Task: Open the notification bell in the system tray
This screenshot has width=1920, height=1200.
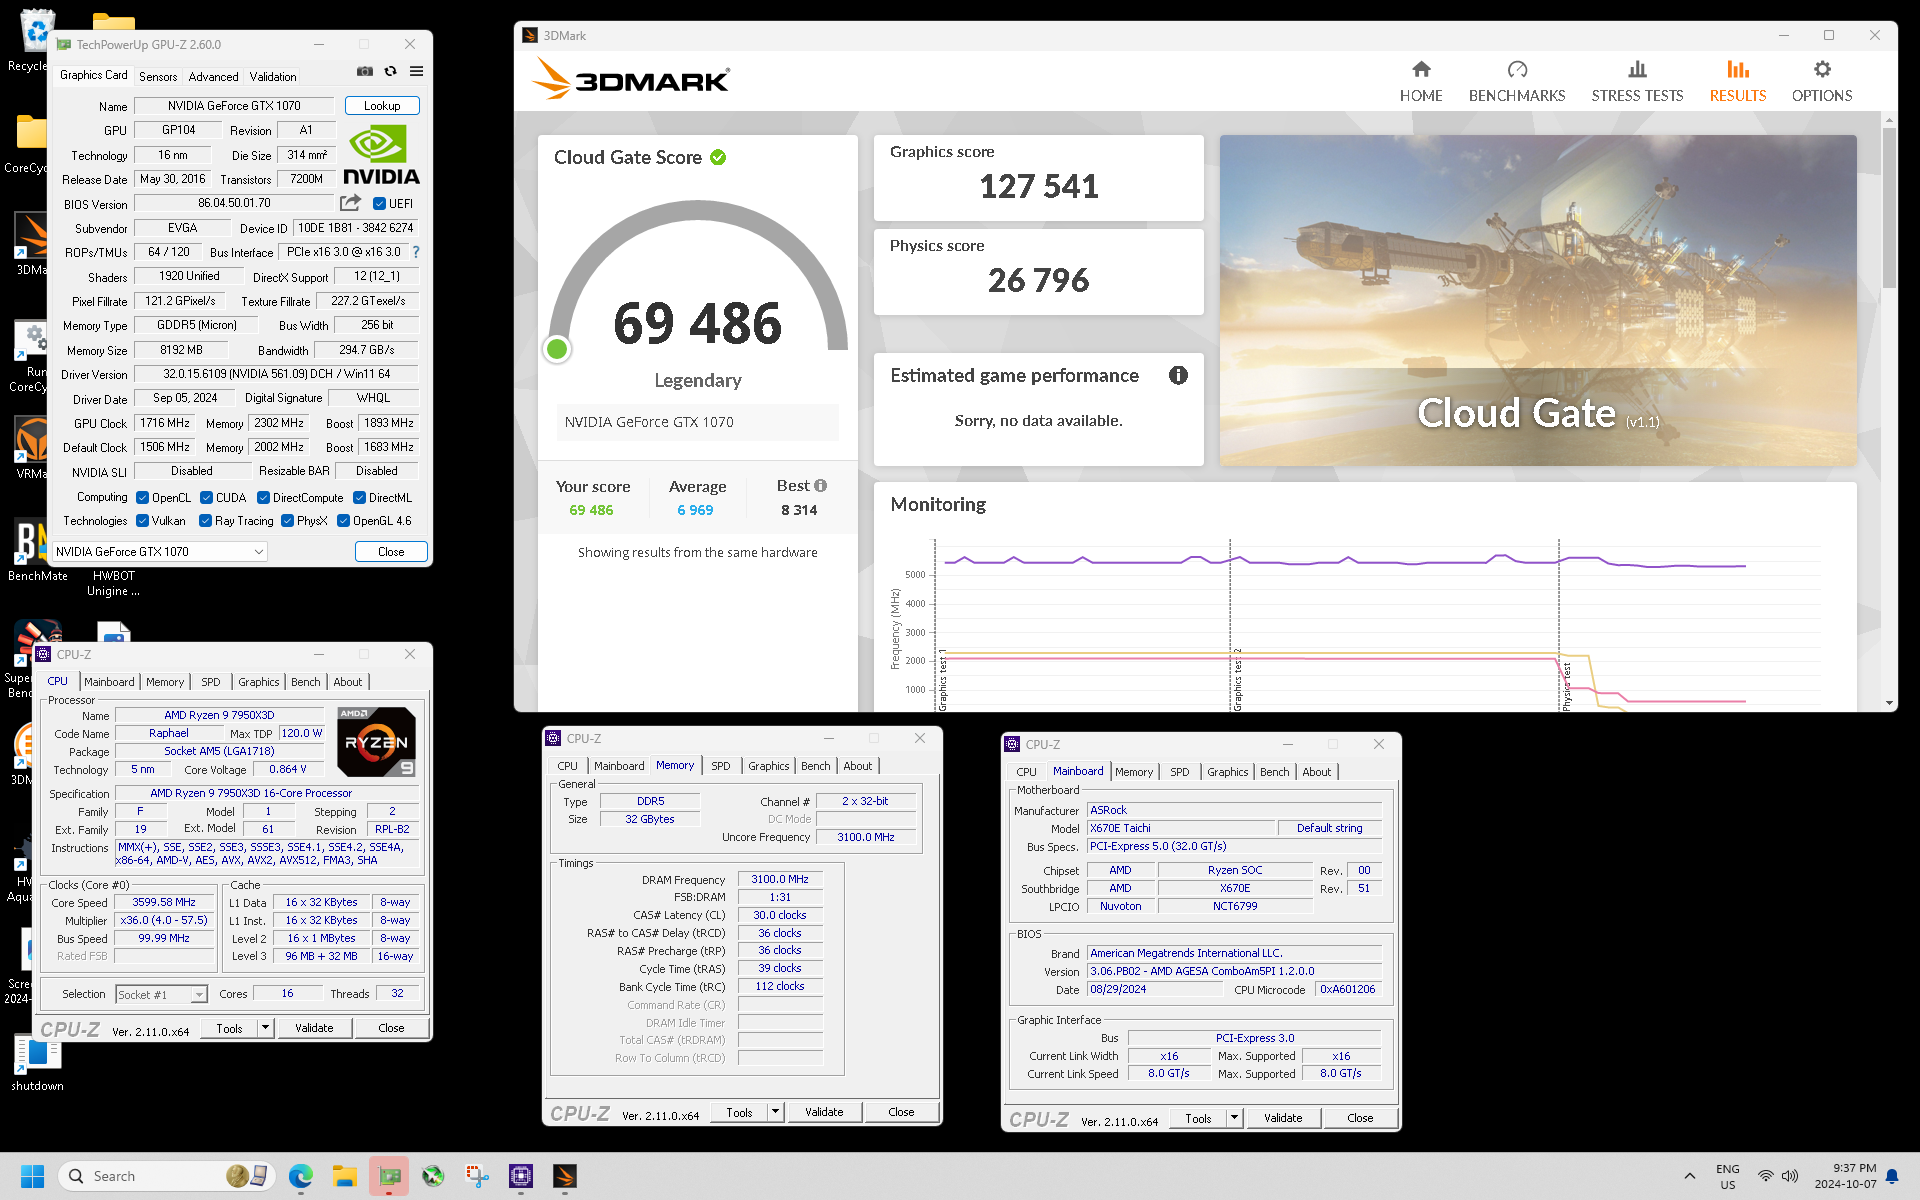Action: pos(1892,1176)
